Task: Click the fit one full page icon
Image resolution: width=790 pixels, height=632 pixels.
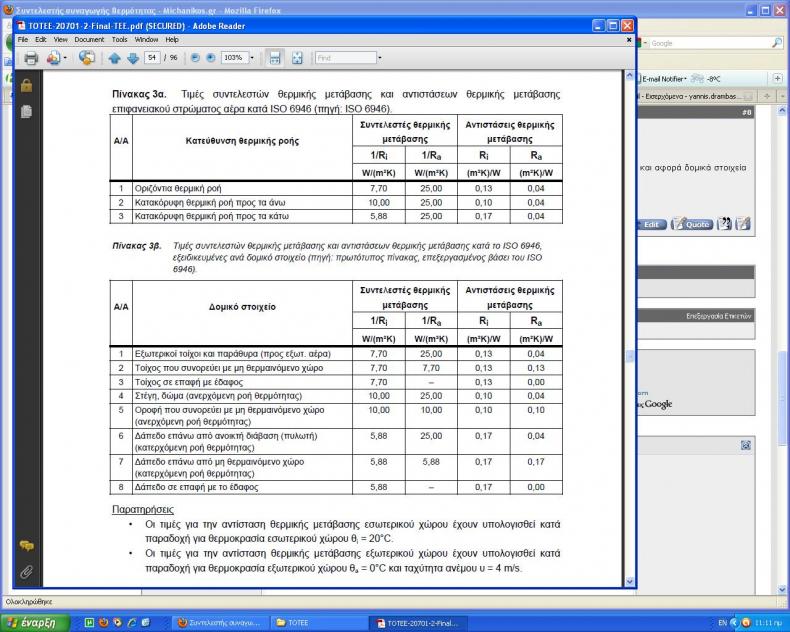Action: (297, 58)
